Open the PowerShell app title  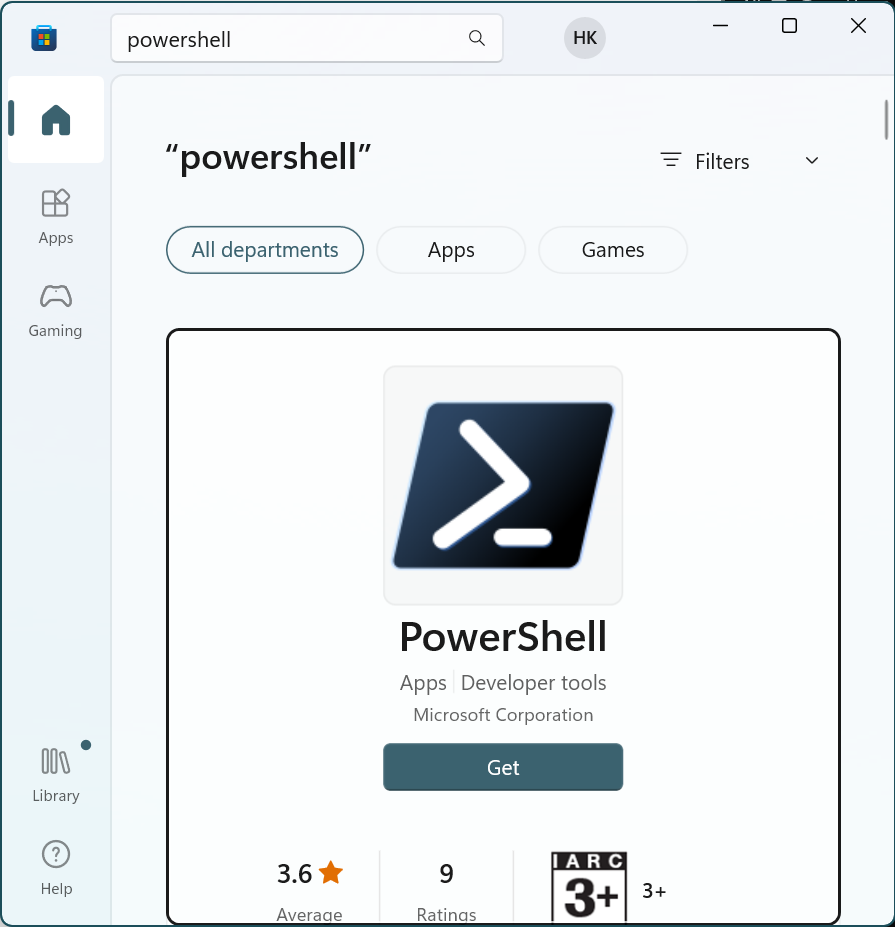click(x=503, y=637)
